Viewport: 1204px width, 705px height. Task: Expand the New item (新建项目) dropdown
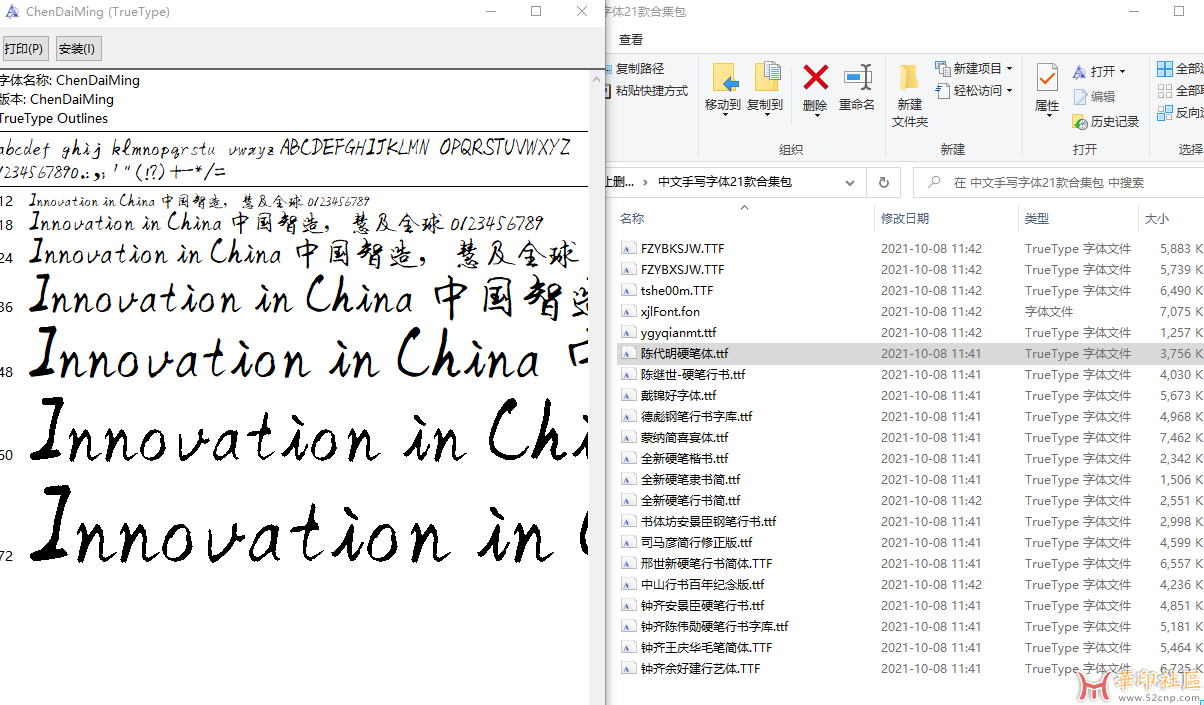[x=974, y=69]
